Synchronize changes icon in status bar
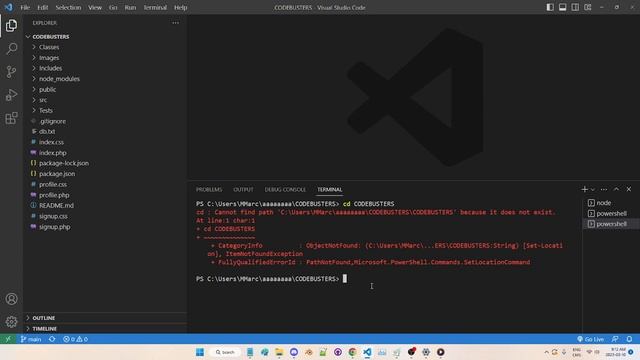Viewport: 640px width, 360px height. point(52,339)
